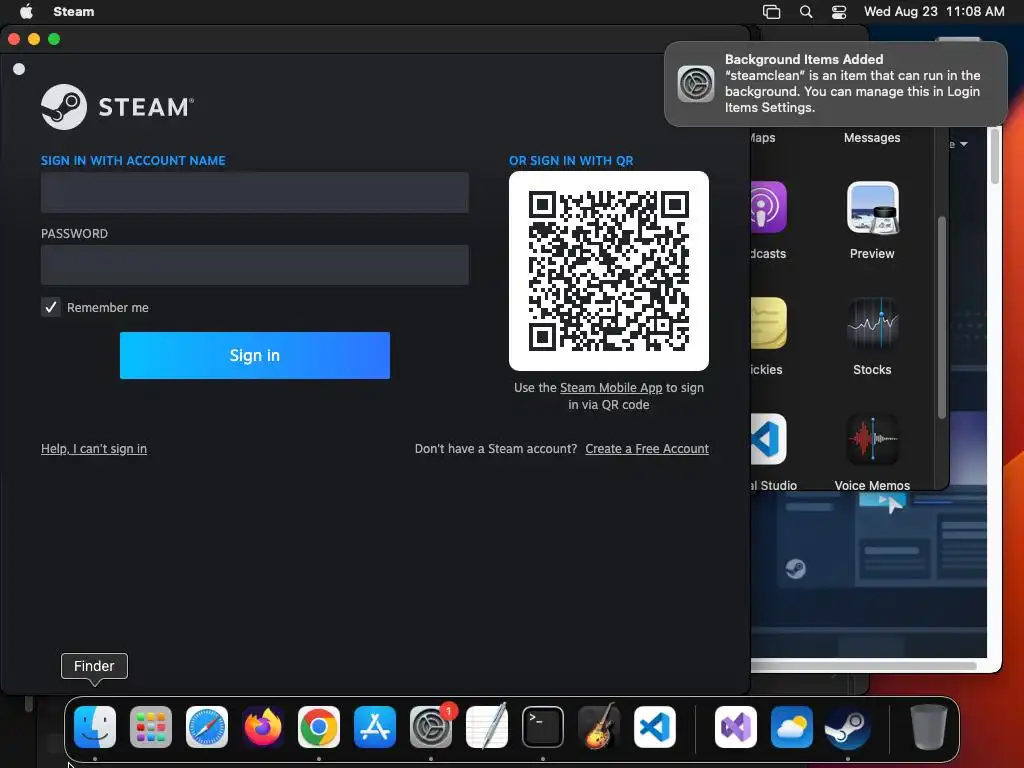1024x768 pixels.
Task: Open the Steam menu in menu bar
Action: (x=74, y=11)
